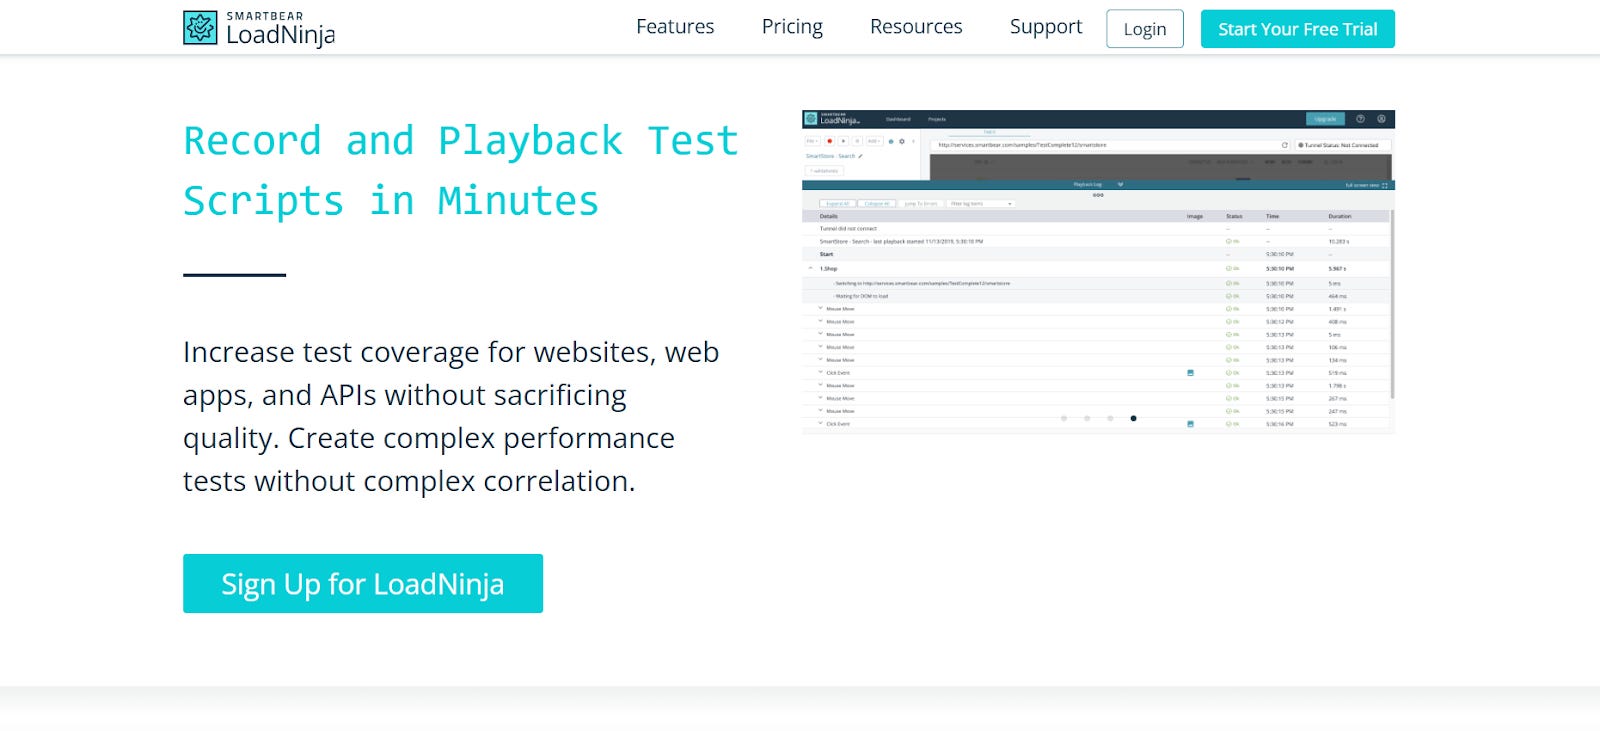Click the LoadNinja product screenshot slide
The height and width of the screenshot is (731, 1600).
pyautogui.click(x=1098, y=271)
